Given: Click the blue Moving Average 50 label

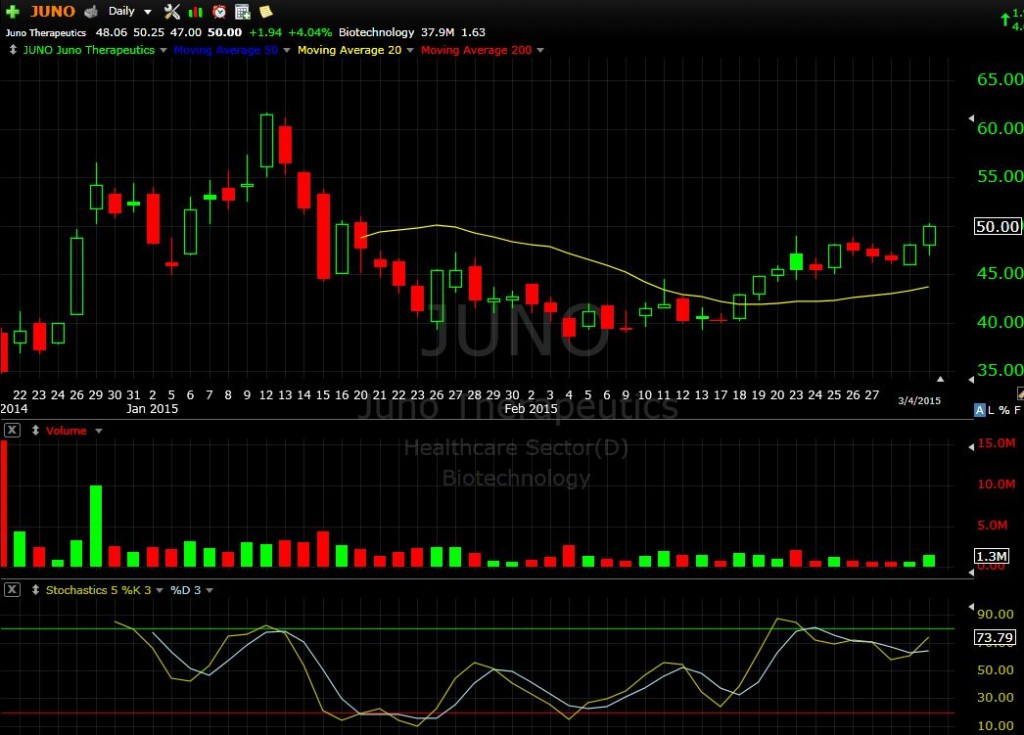Looking at the screenshot, I should click(x=226, y=50).
